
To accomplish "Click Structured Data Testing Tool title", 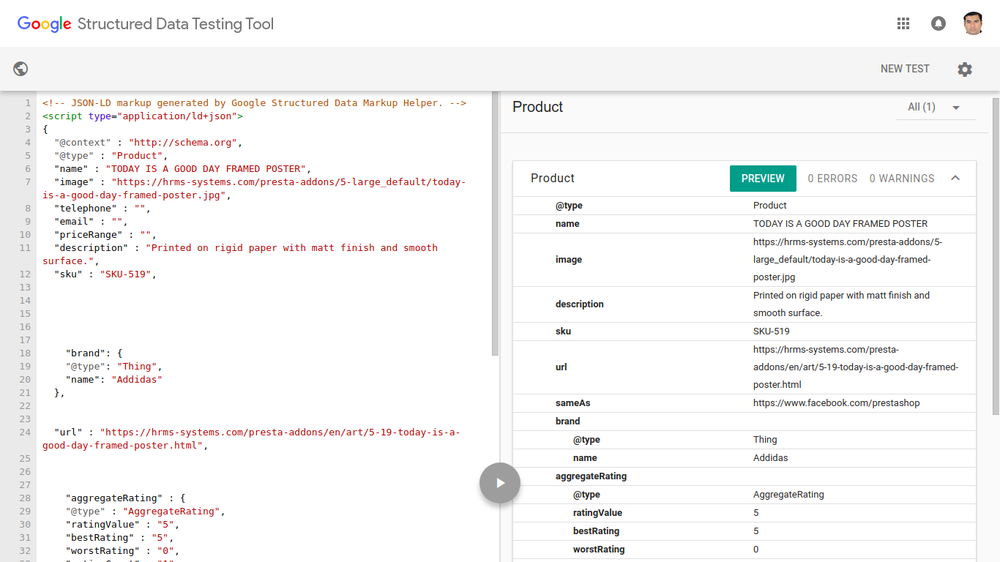I will (x=175, y=24).
